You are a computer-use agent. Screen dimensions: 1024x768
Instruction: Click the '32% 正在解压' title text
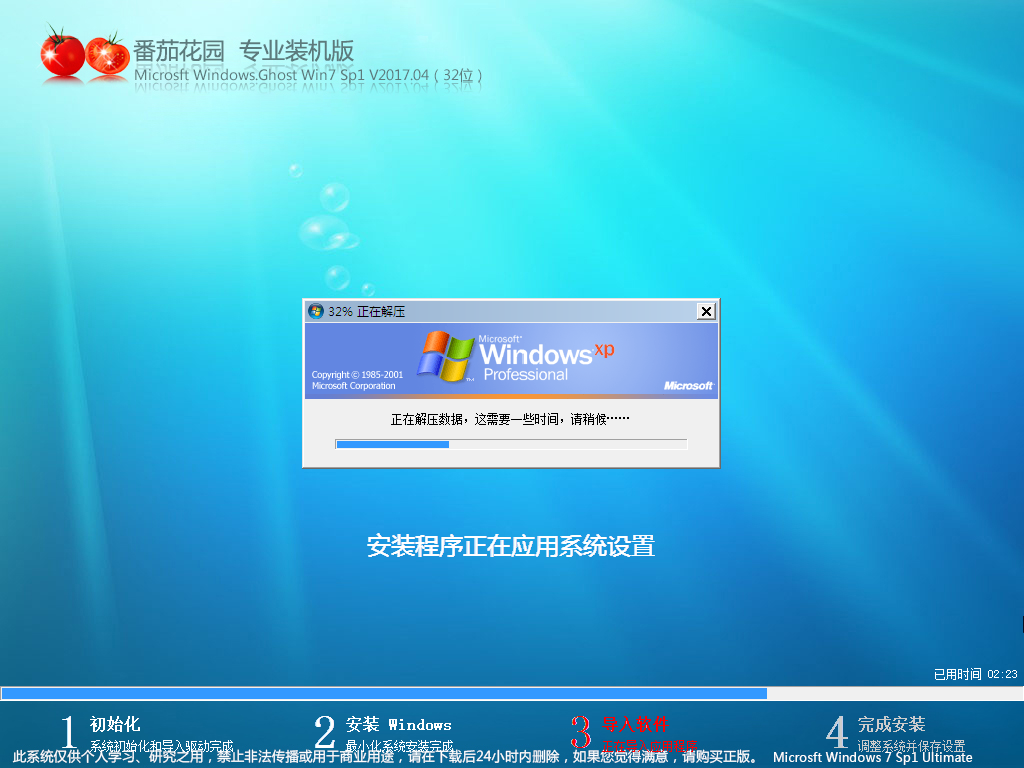pyautogui.click(x=366, y=312)
